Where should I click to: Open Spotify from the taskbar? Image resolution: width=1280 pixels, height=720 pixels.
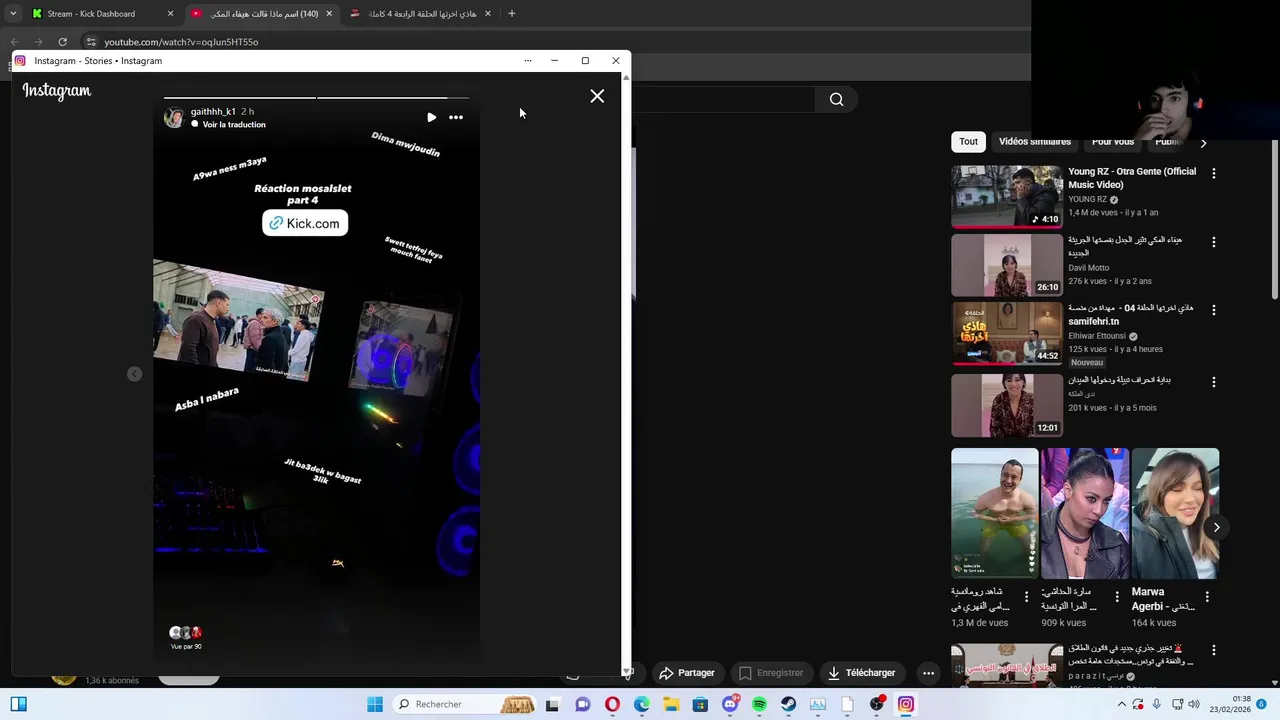759,705
